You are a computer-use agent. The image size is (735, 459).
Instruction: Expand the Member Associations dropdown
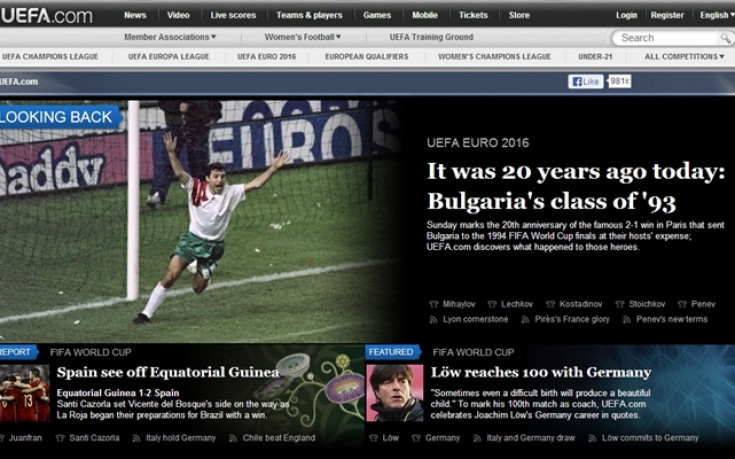(x=170, y=37)
